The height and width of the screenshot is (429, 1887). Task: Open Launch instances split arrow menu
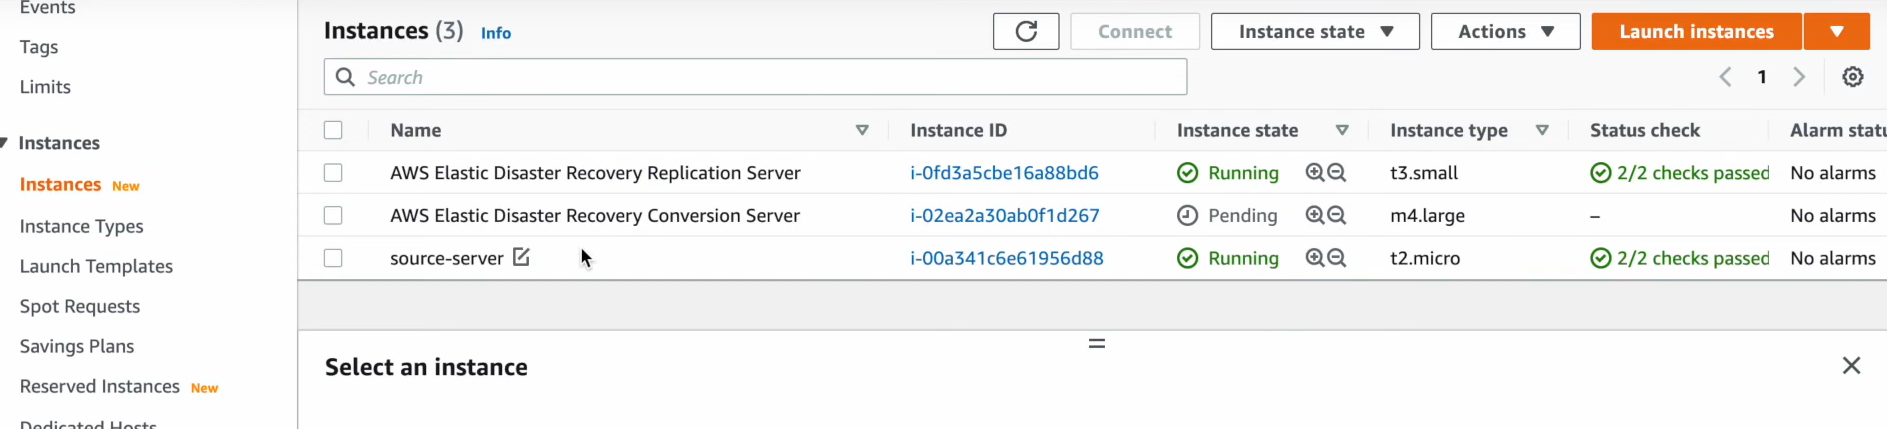tap(1837, 31)
